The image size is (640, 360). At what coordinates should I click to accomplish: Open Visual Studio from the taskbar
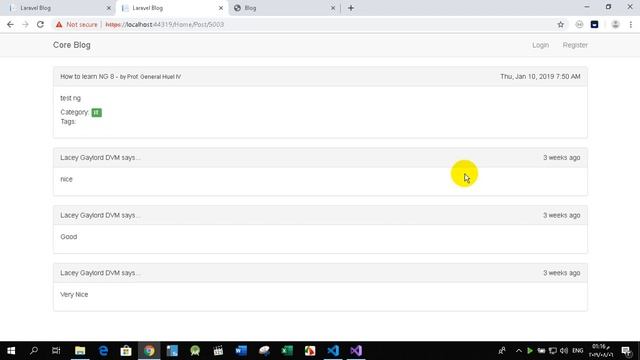tap(356, 351)
